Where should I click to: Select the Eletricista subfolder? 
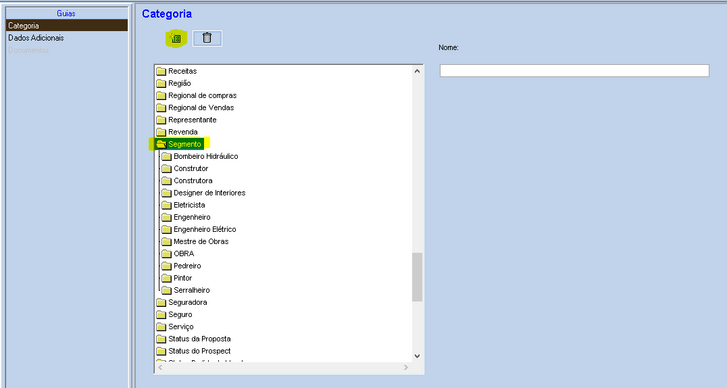tap(189, 205)
